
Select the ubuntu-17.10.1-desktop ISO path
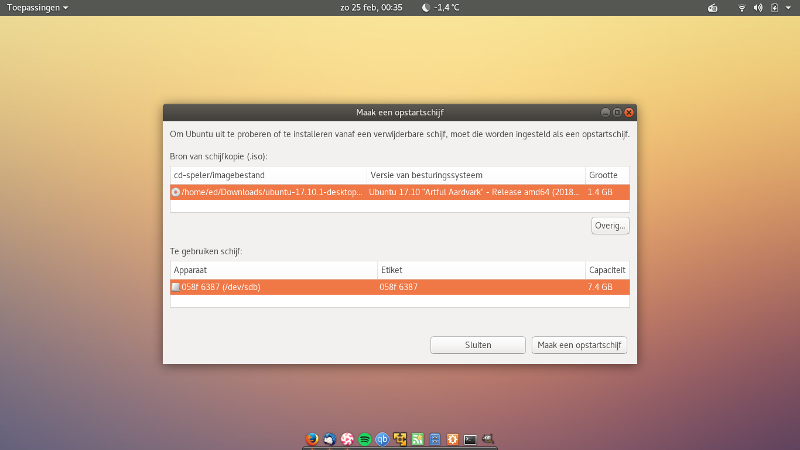(x=272, y=192)
